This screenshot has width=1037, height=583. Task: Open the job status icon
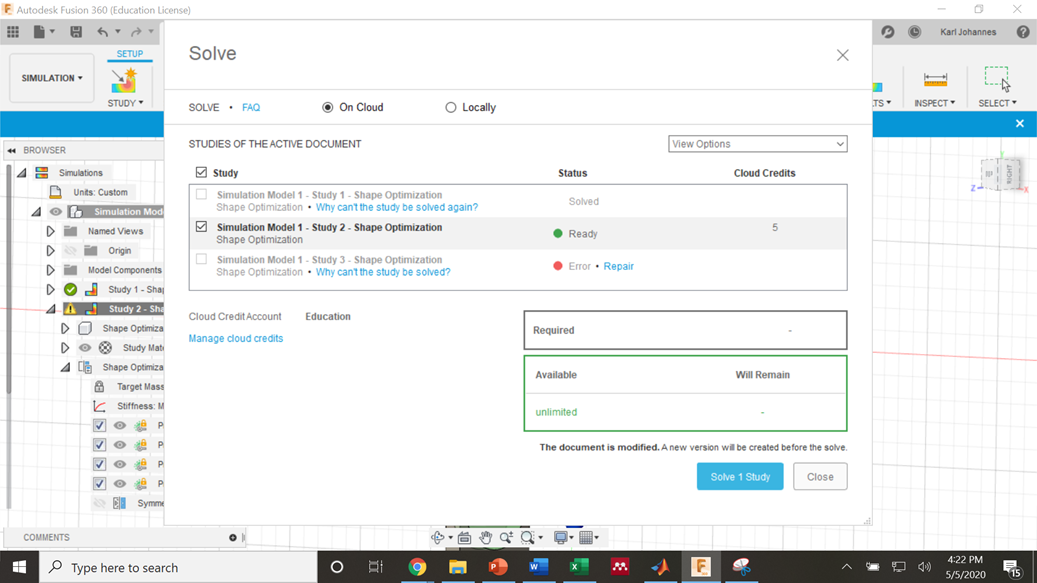click(x=888, y=32)
